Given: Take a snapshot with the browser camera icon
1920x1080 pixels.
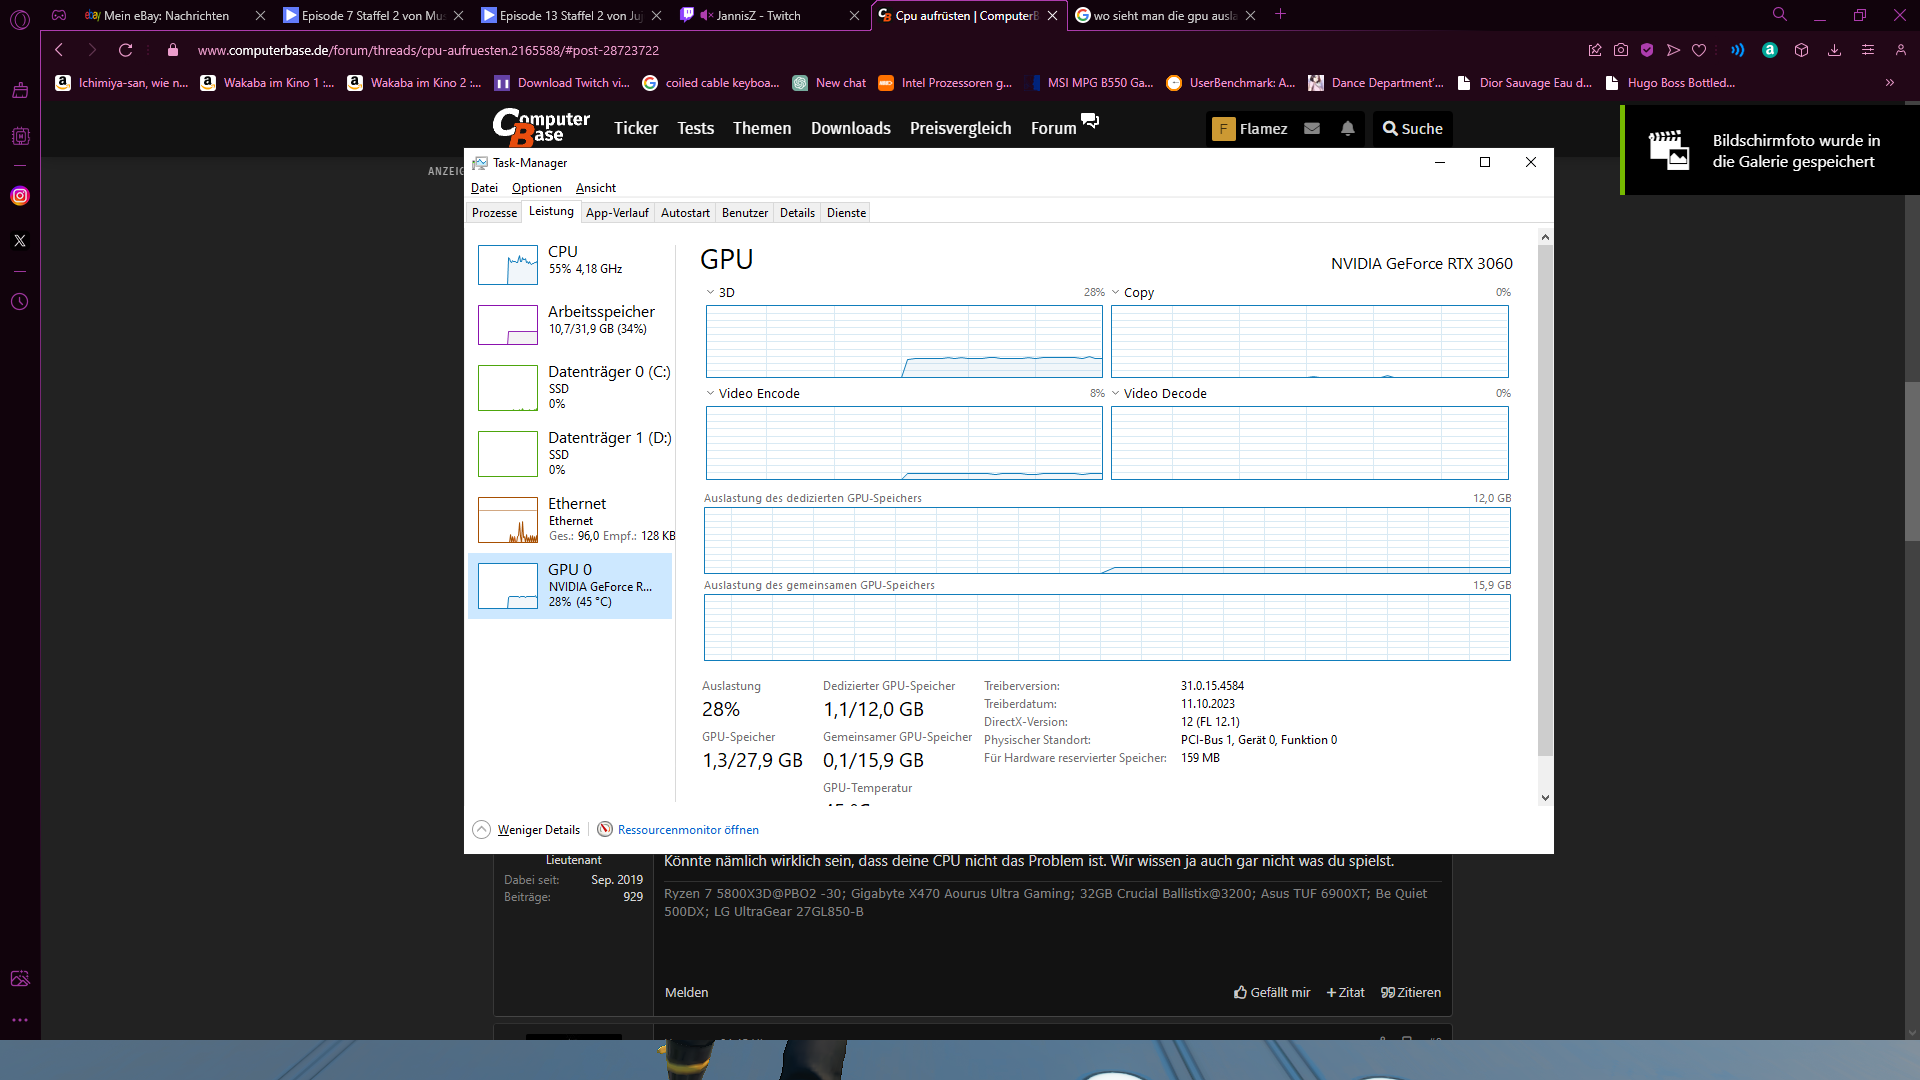Looking at the screenshot, I should point(1621,50).
